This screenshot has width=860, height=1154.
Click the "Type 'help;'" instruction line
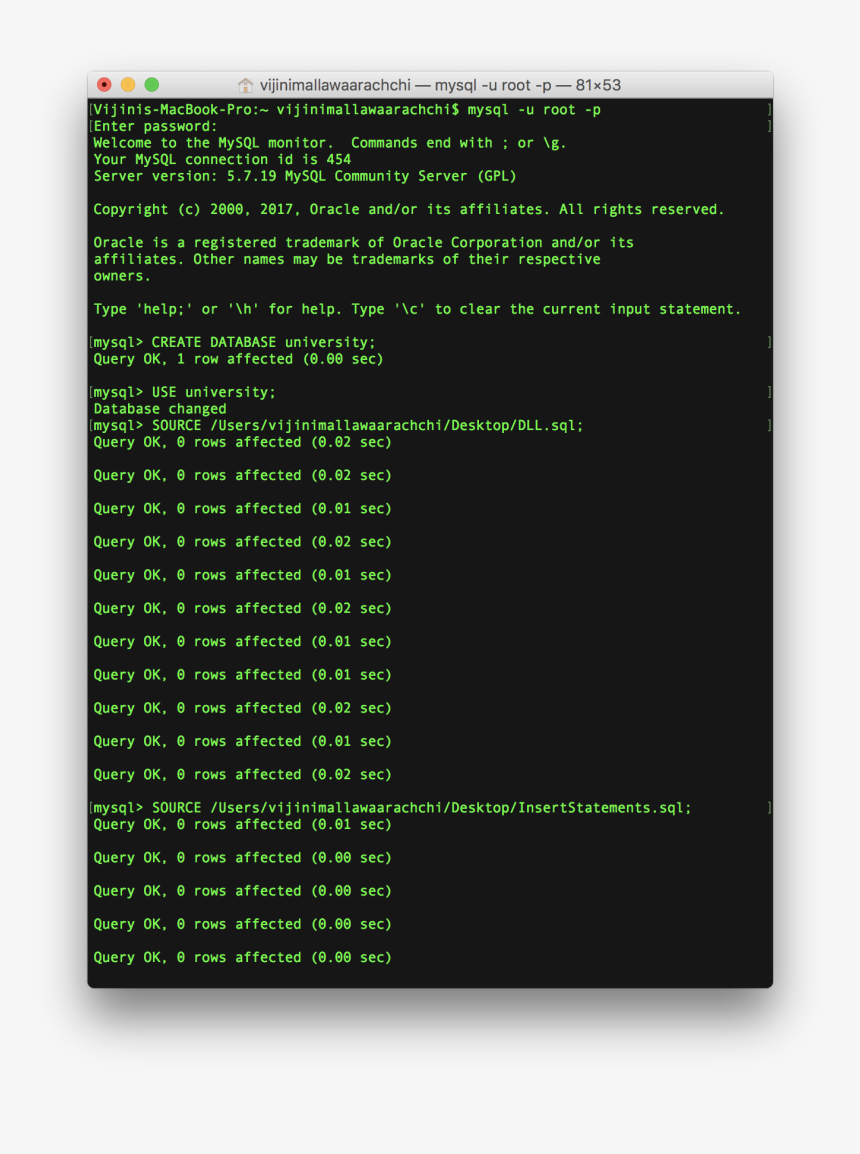pos(417,309)
